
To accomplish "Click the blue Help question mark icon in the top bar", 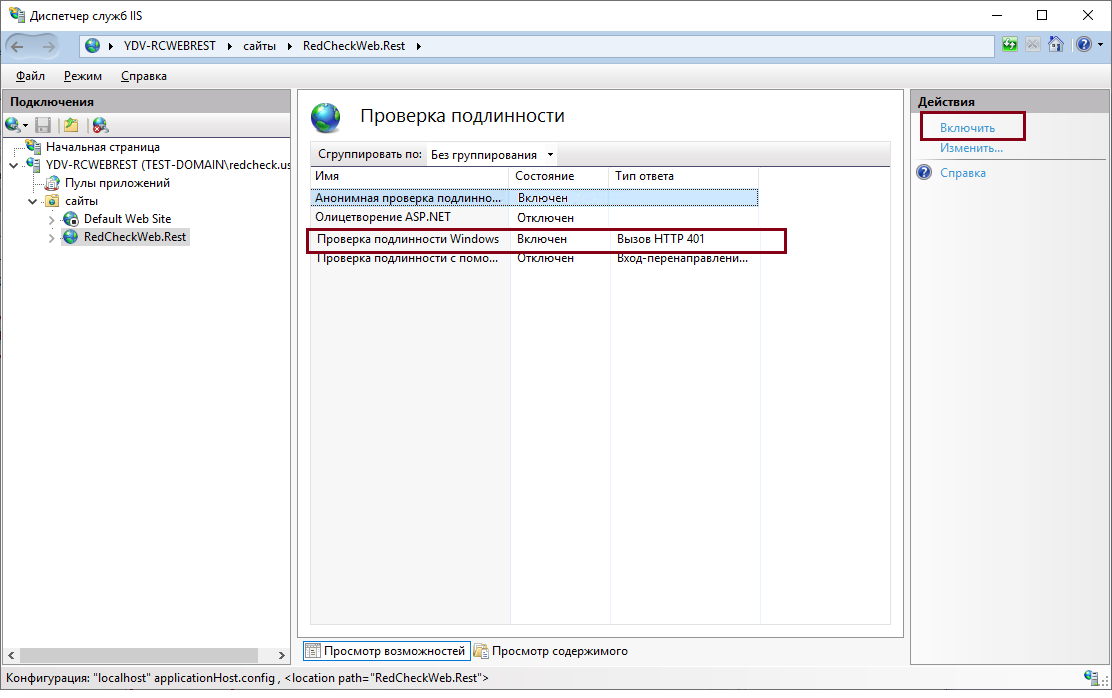I will (1082, 45).
